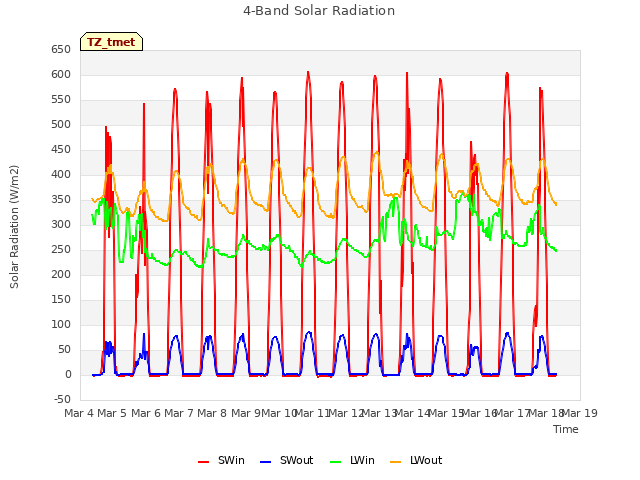Image resolution: width=640 pixels, height=480 pixels.
Task: Click the Mar 6 x-axis label
Action: (146, 413)
